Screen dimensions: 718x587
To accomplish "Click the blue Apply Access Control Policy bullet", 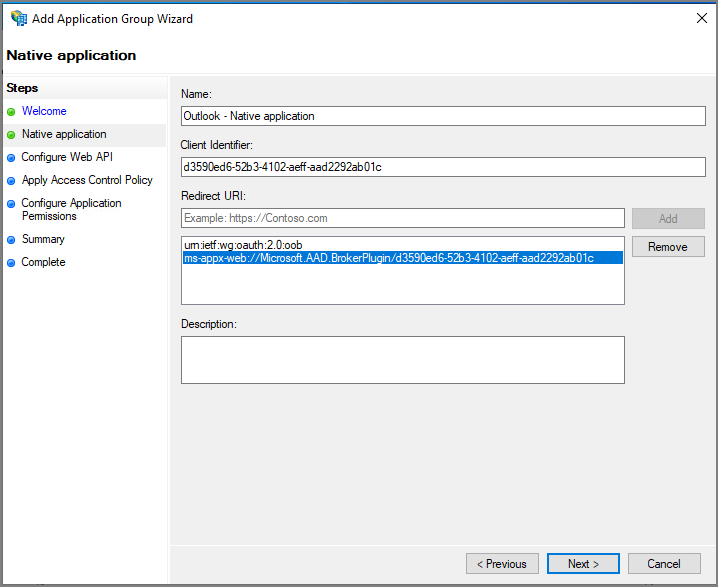I will (x=11, y=180).
